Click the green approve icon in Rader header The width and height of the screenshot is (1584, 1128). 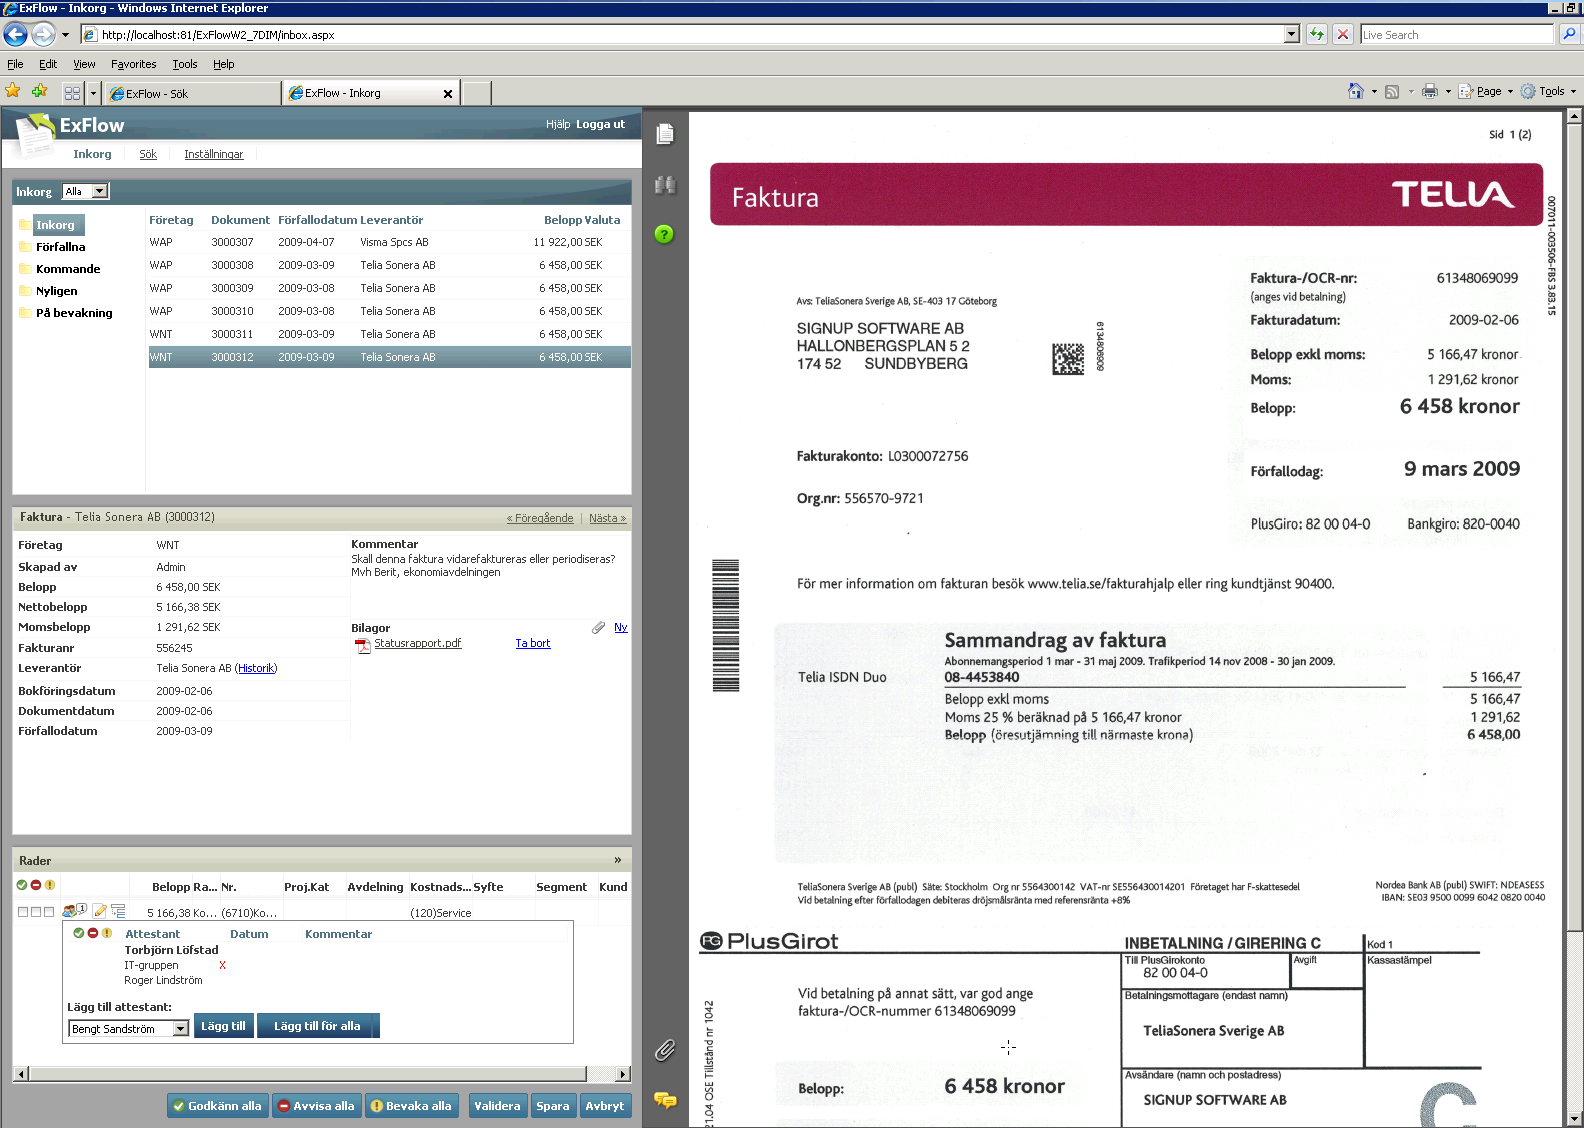pyautogui.click(x=22, y=885)
